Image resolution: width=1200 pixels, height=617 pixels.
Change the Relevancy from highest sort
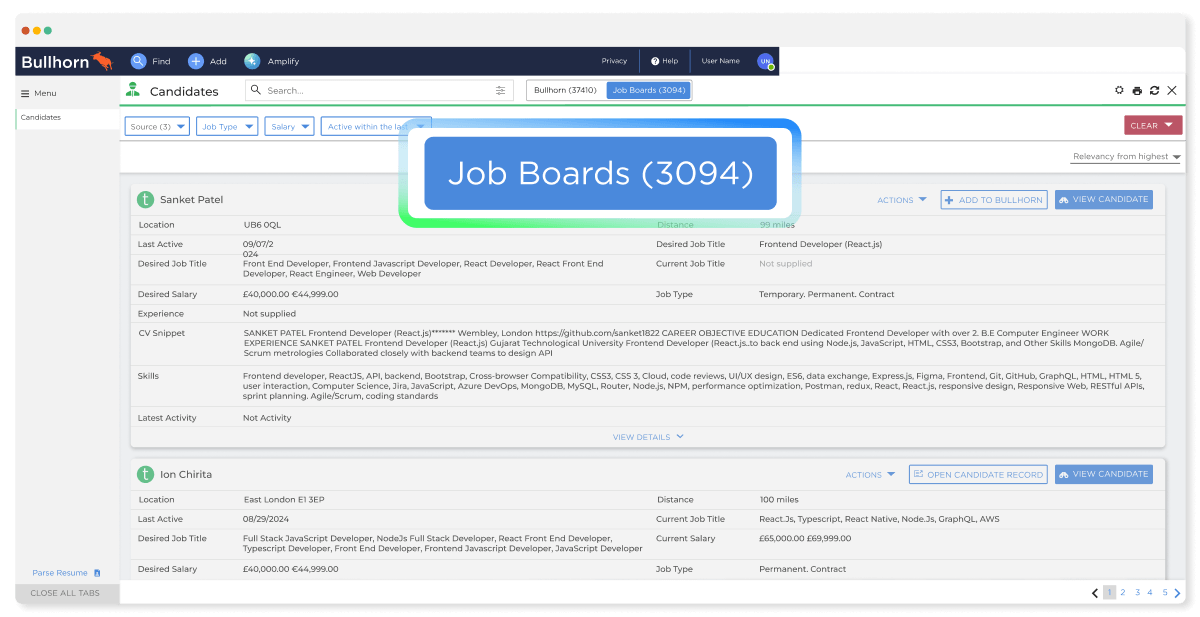pos(1126,157)
